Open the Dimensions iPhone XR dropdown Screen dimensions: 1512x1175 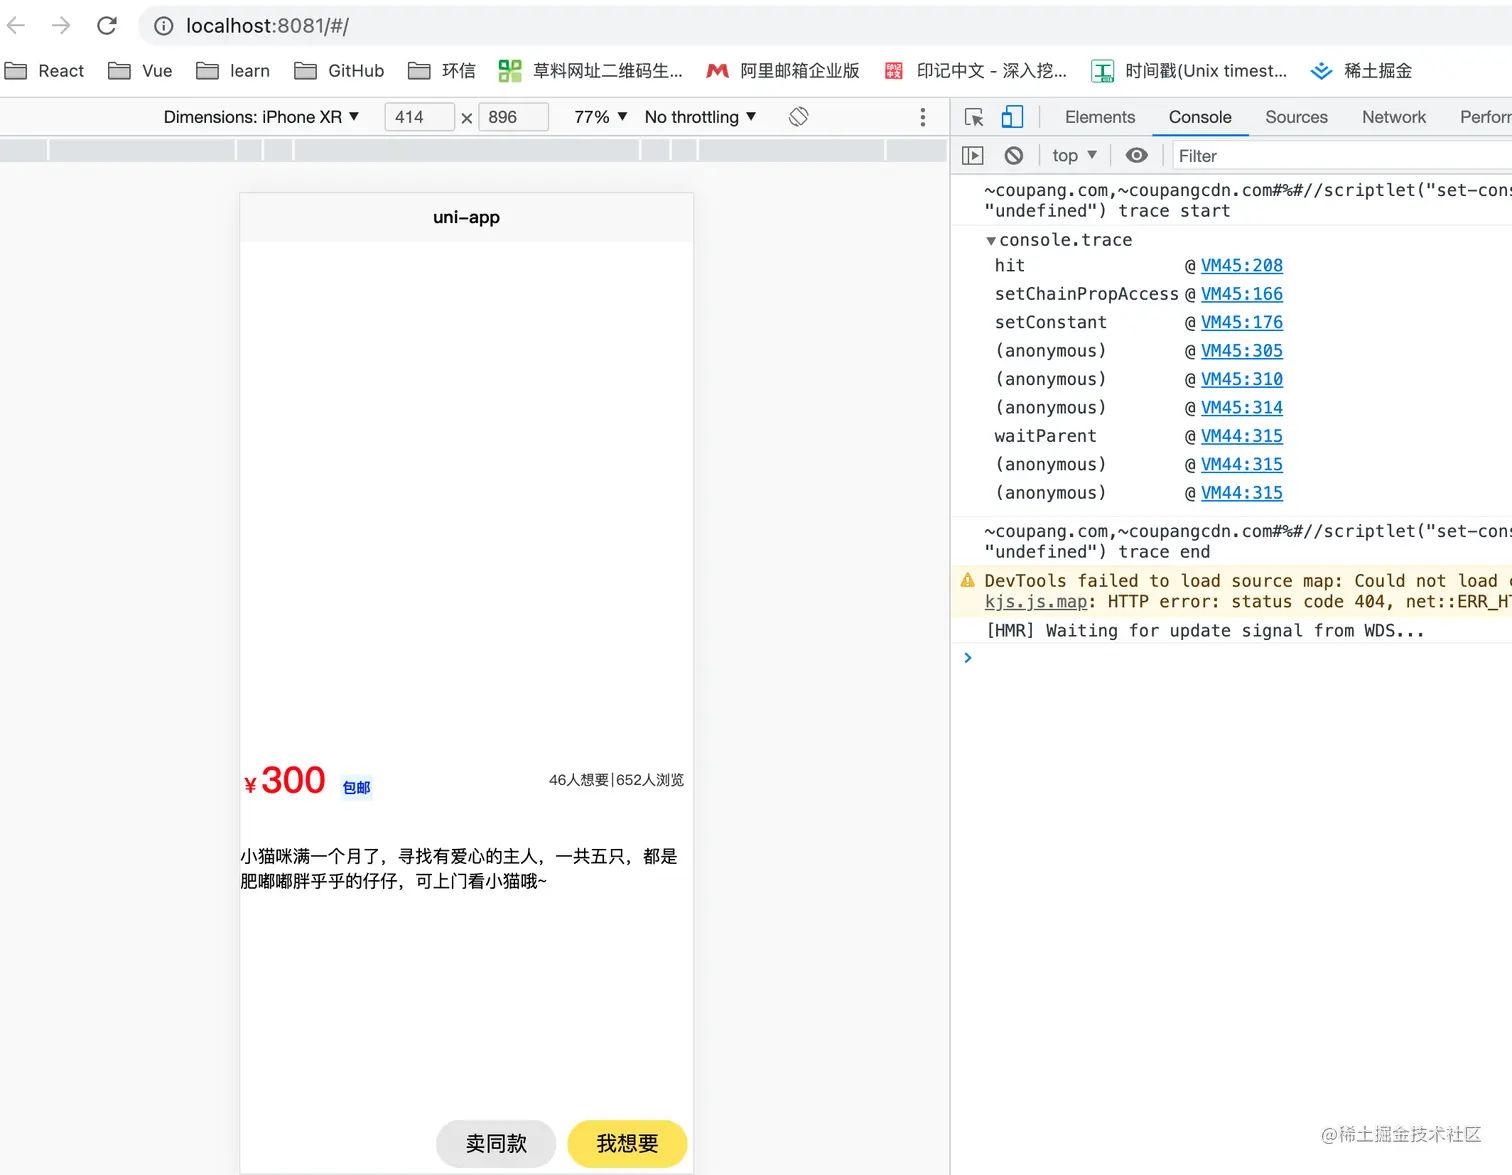pos(261,117)
